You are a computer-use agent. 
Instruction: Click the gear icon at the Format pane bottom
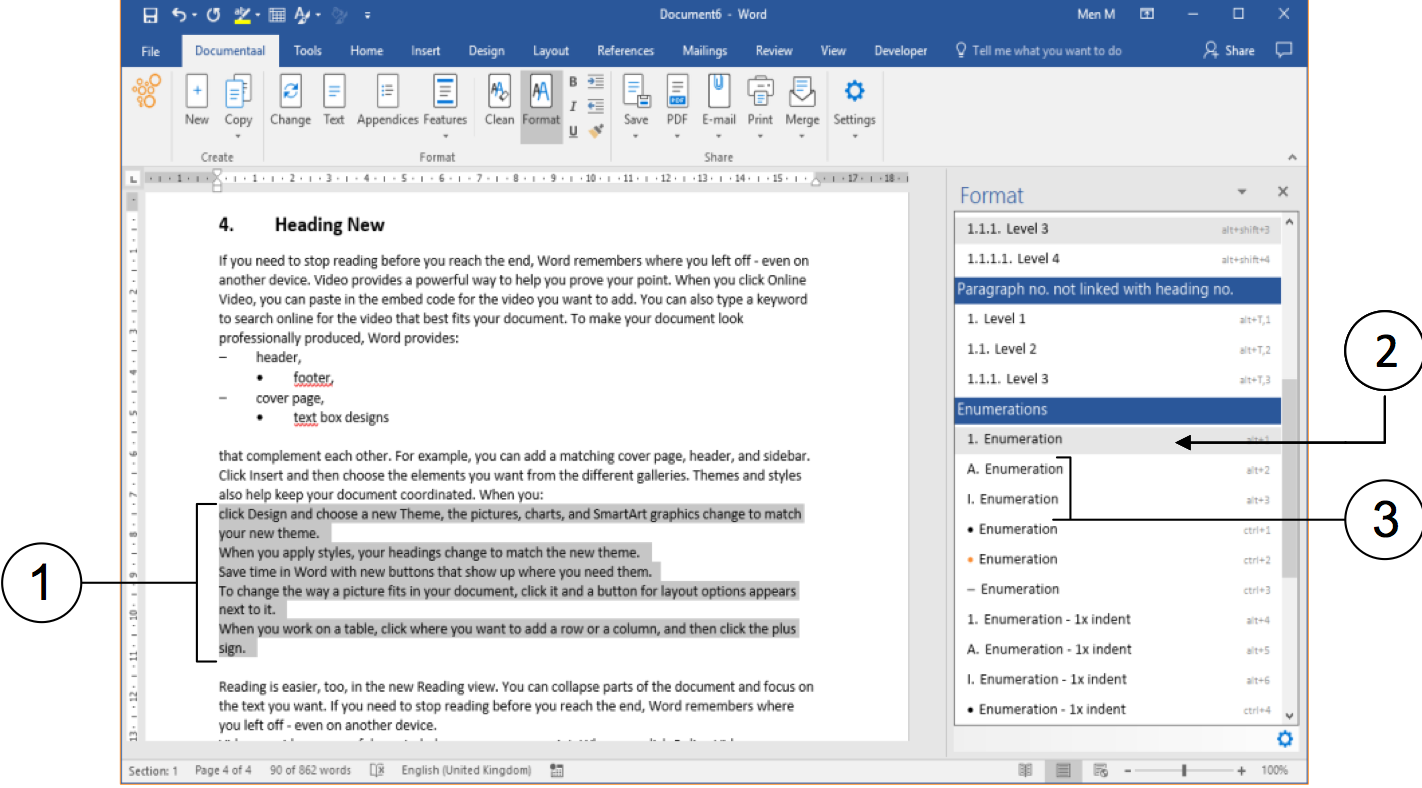click(x=1285, y=739)
